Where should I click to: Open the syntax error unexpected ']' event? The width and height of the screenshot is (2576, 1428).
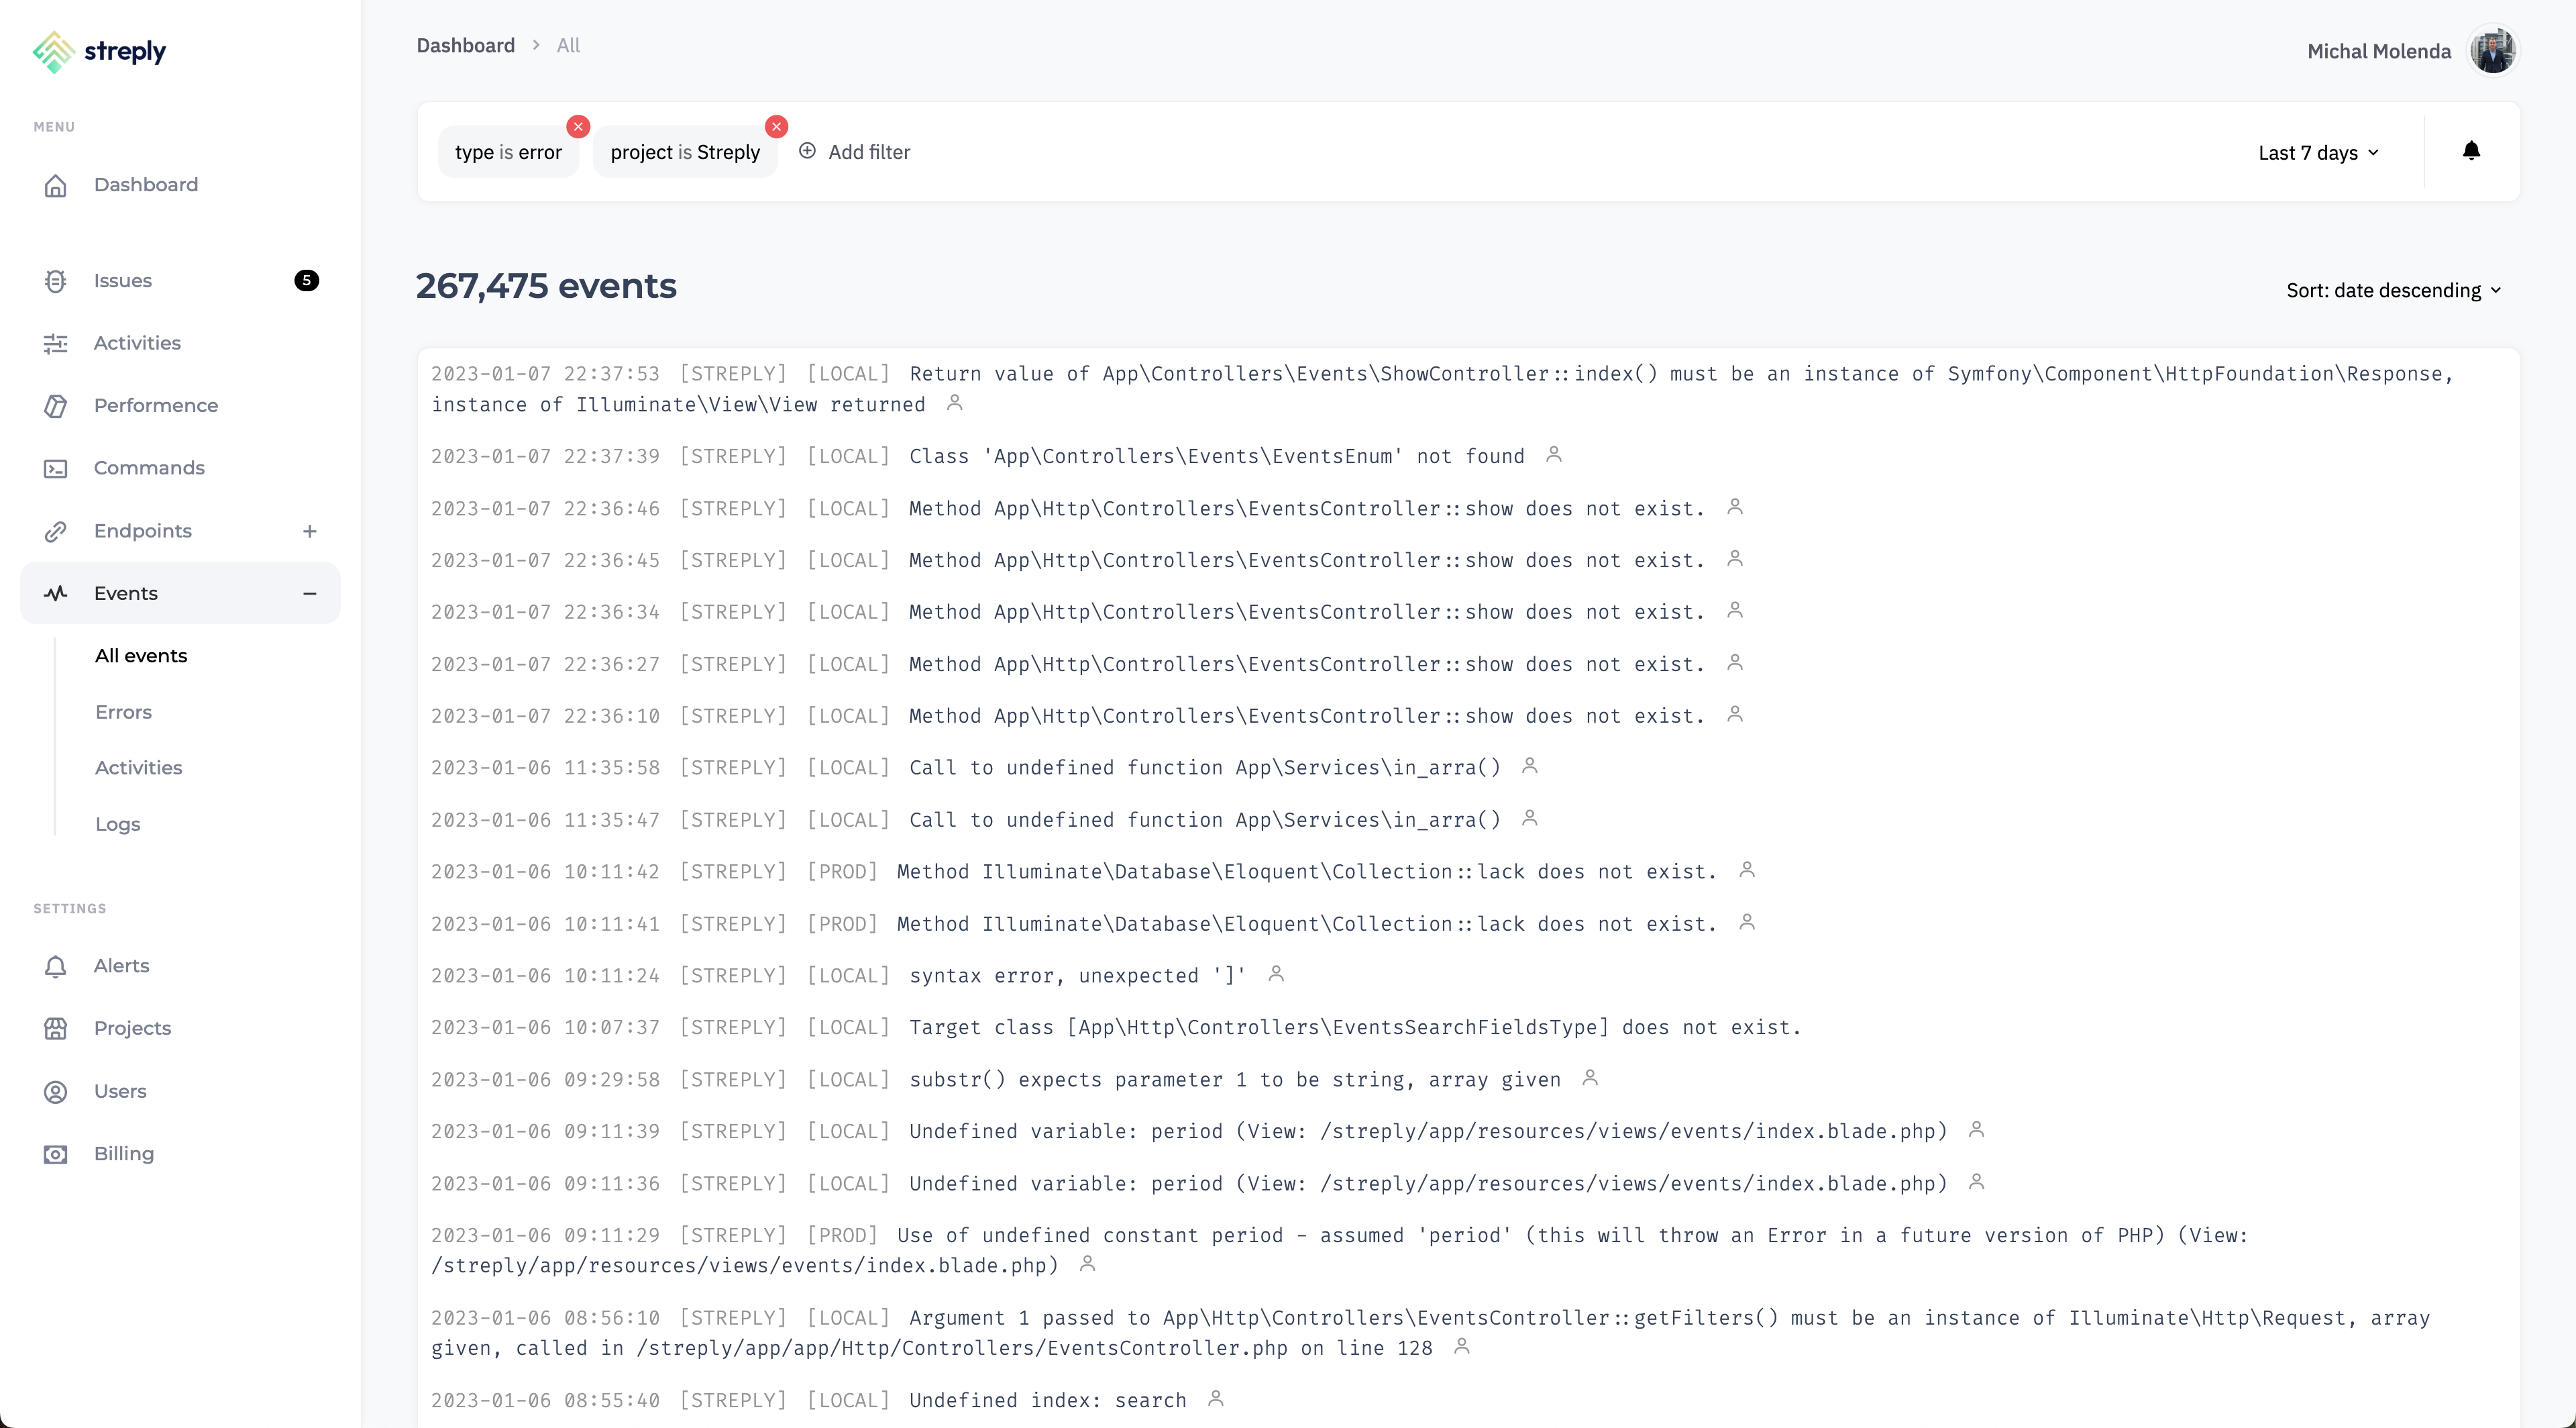pos(1077,976)
